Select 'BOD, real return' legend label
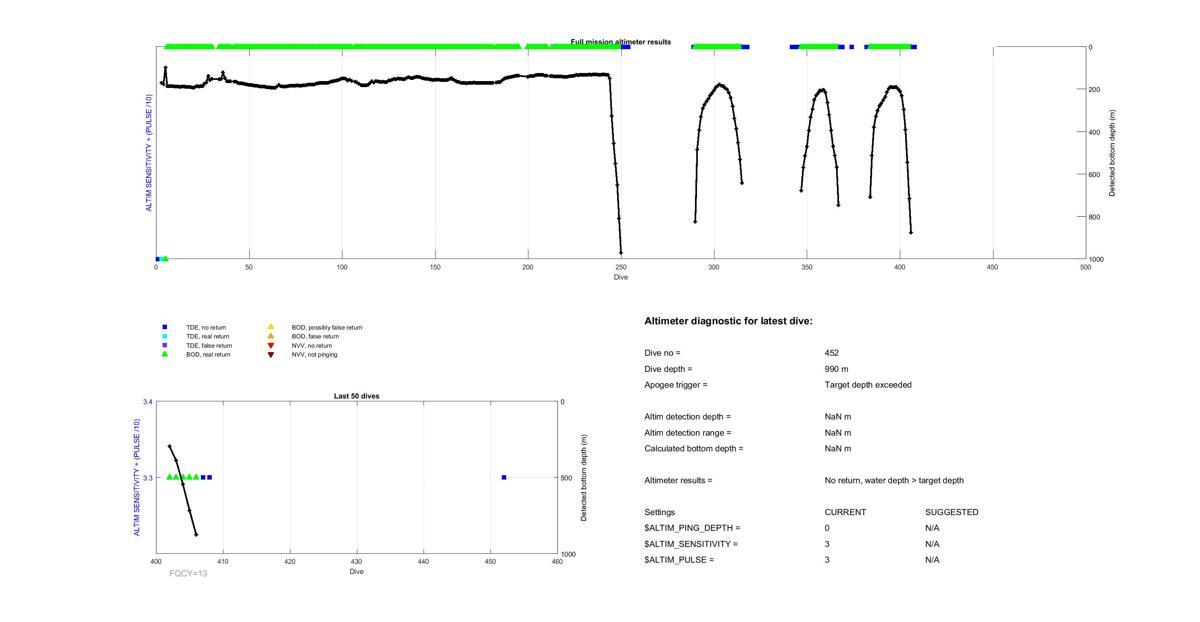Screen dimensions: 1200x622 click(x=208, y=354)
